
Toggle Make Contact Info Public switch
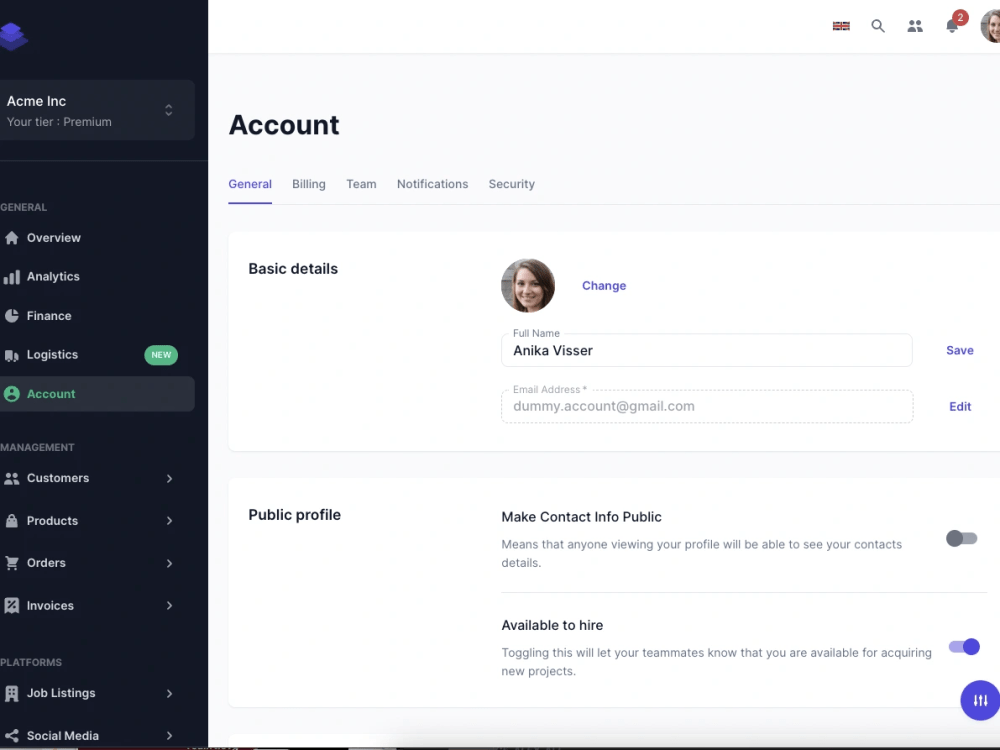pyautogui.click(x=962, y=538)
